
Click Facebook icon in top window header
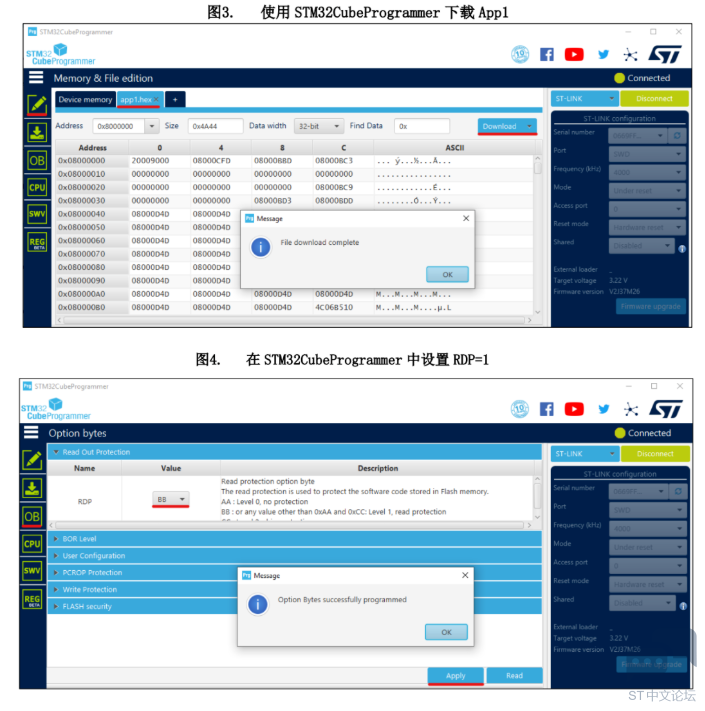[x=547, y=54]
